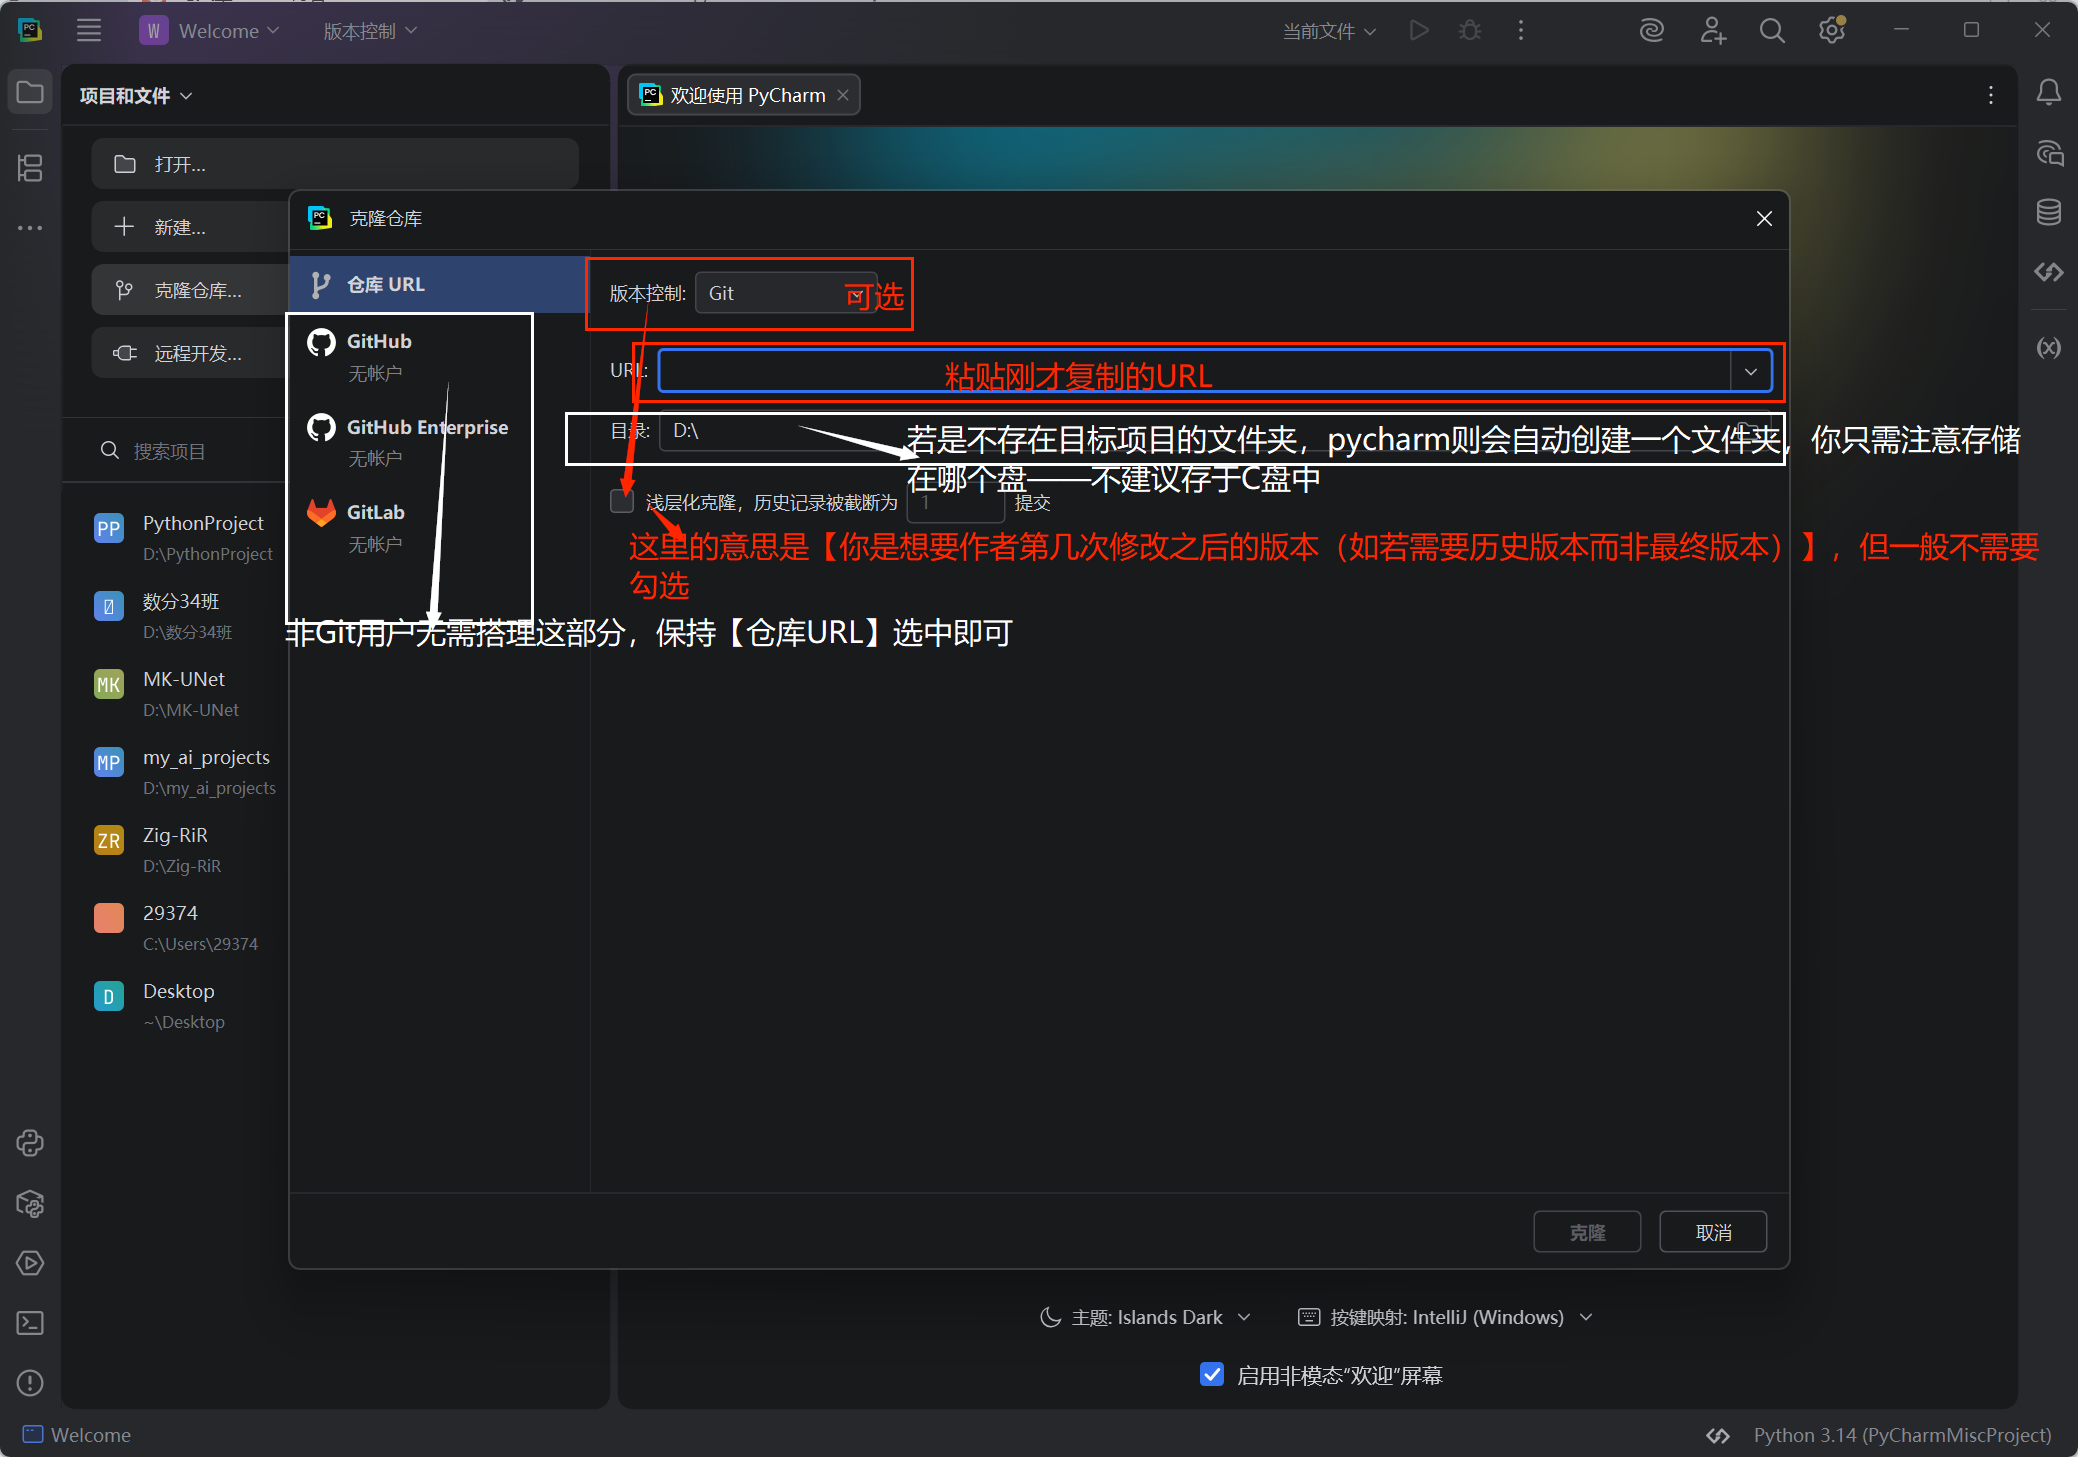Image resolution: width=2078 pixels, height=1457 pixels.
Task: Enable the 浅层化克隆 checkbox
Action: pos(622,502)
